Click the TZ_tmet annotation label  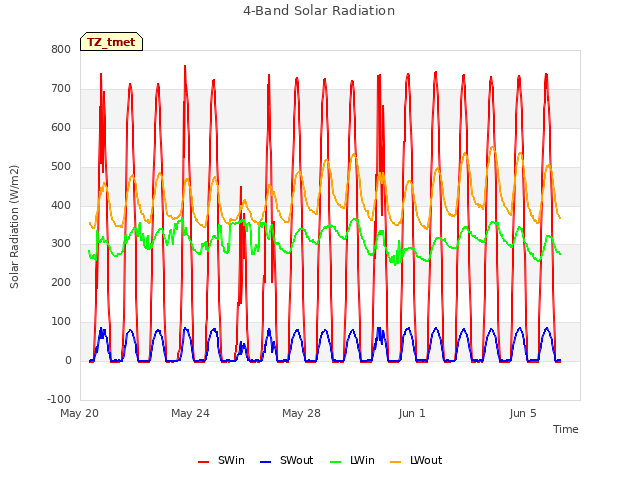point(111,42)
